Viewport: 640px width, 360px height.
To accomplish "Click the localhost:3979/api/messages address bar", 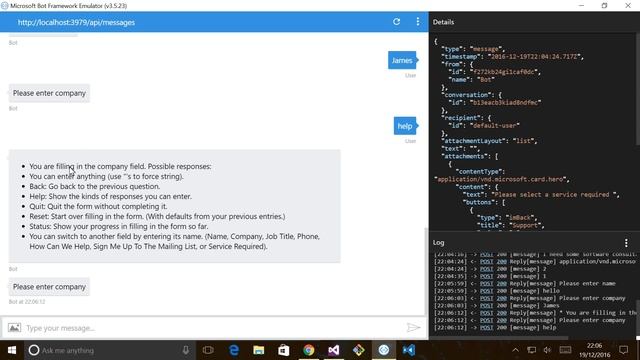I will point(76,22).
